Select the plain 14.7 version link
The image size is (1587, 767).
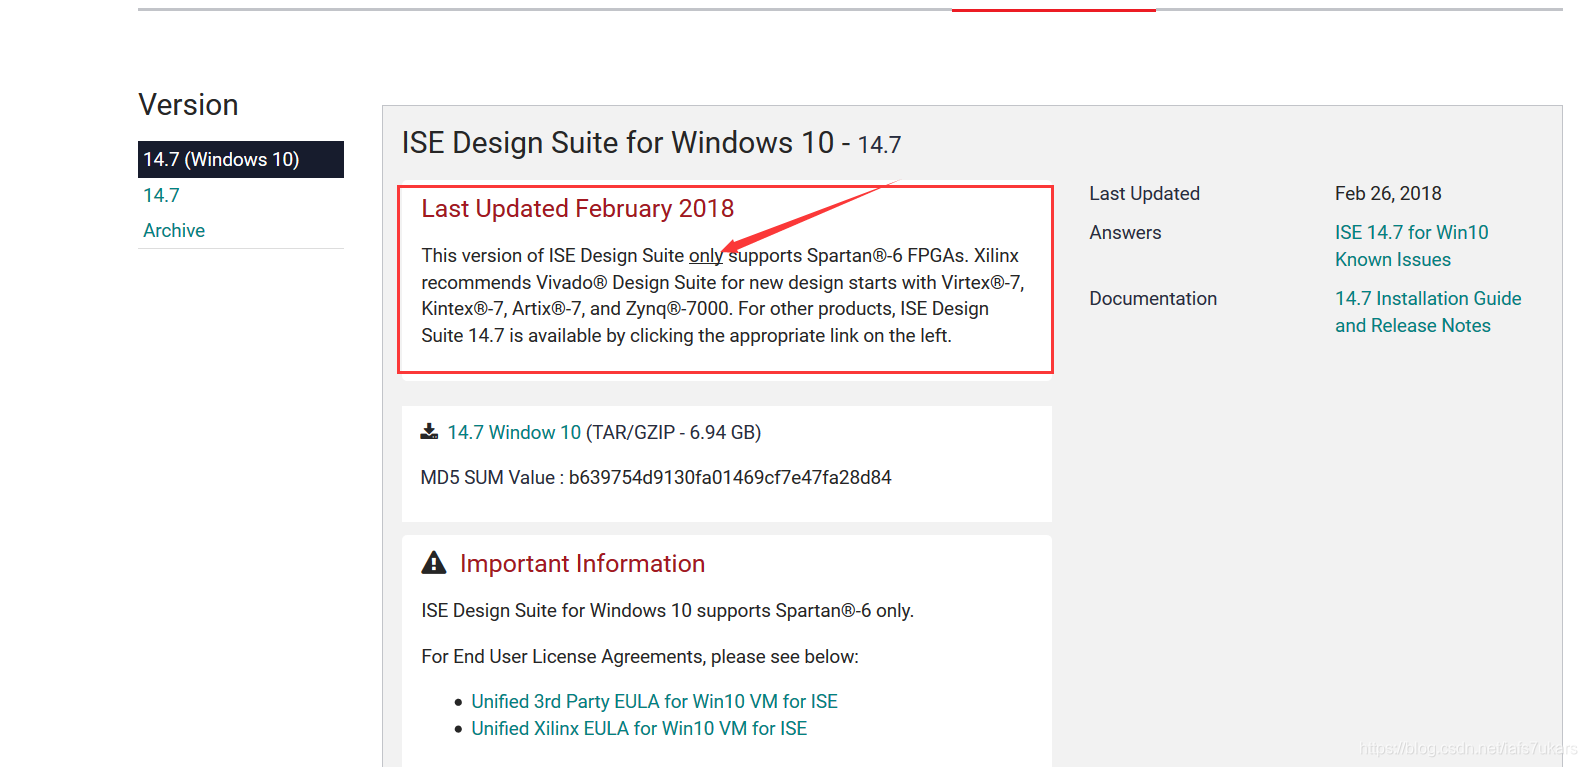click(161, 195)
